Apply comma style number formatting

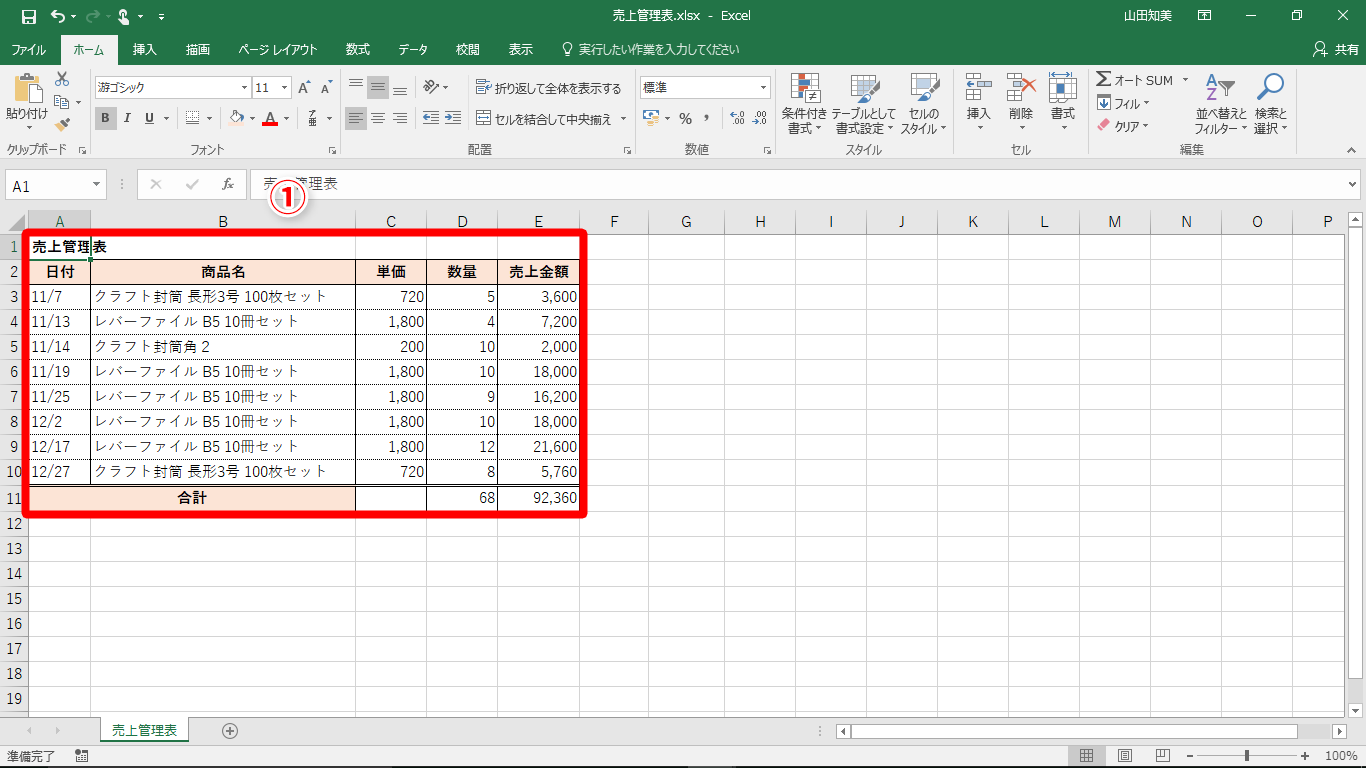tap(707, 118)
